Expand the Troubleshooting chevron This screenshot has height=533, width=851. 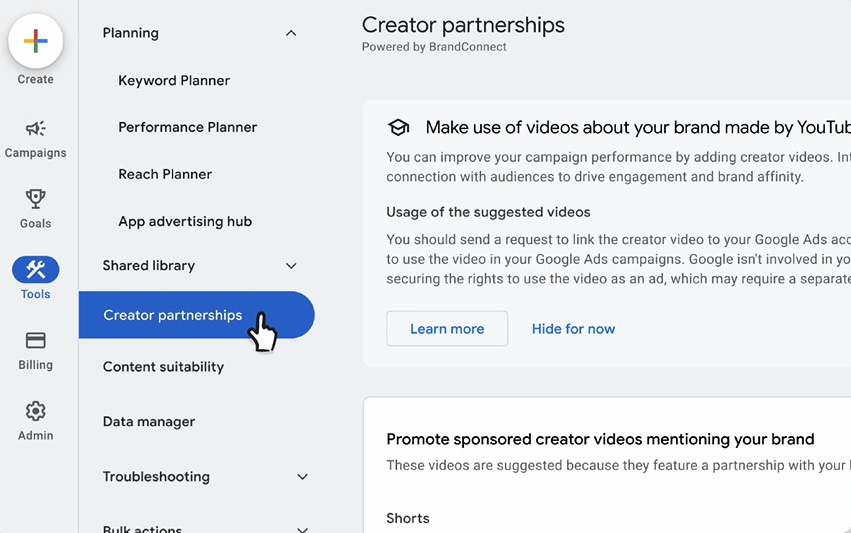point(302,477)
